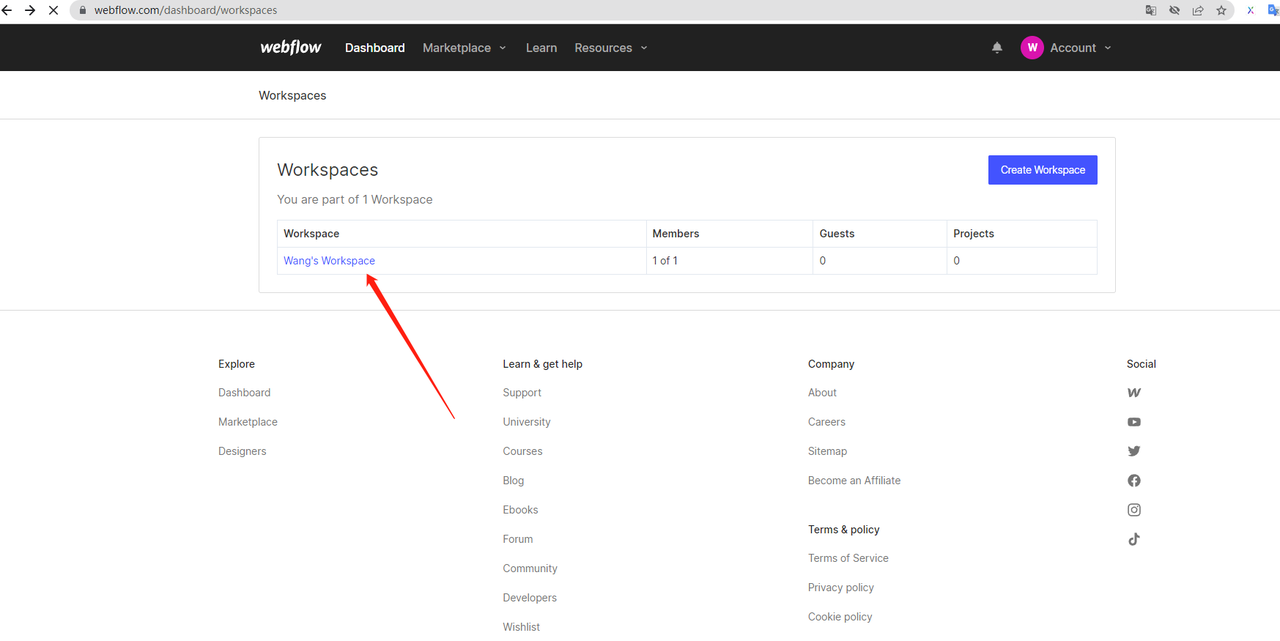Open Webflow's social page via W icon

(1134, 393)
